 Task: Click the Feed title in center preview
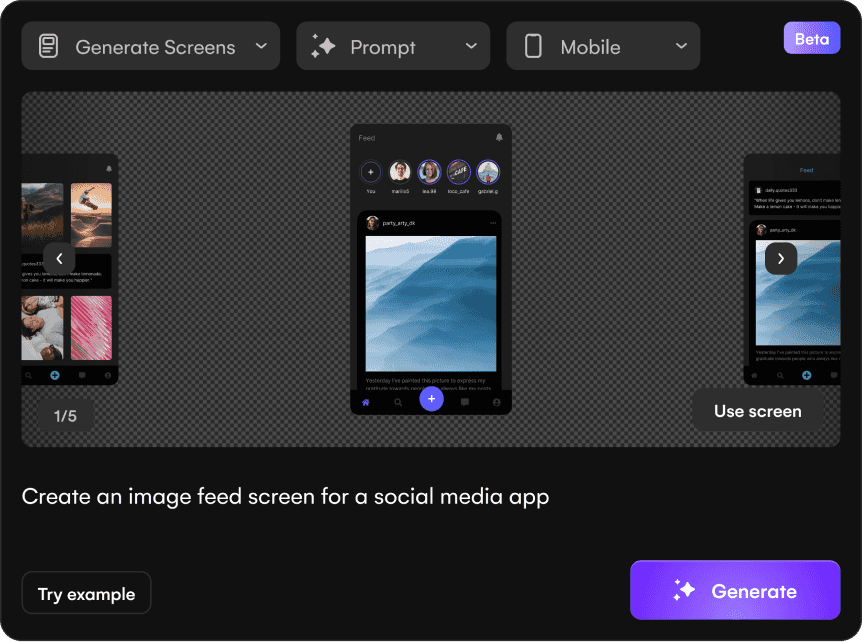(x=367, y=138)
